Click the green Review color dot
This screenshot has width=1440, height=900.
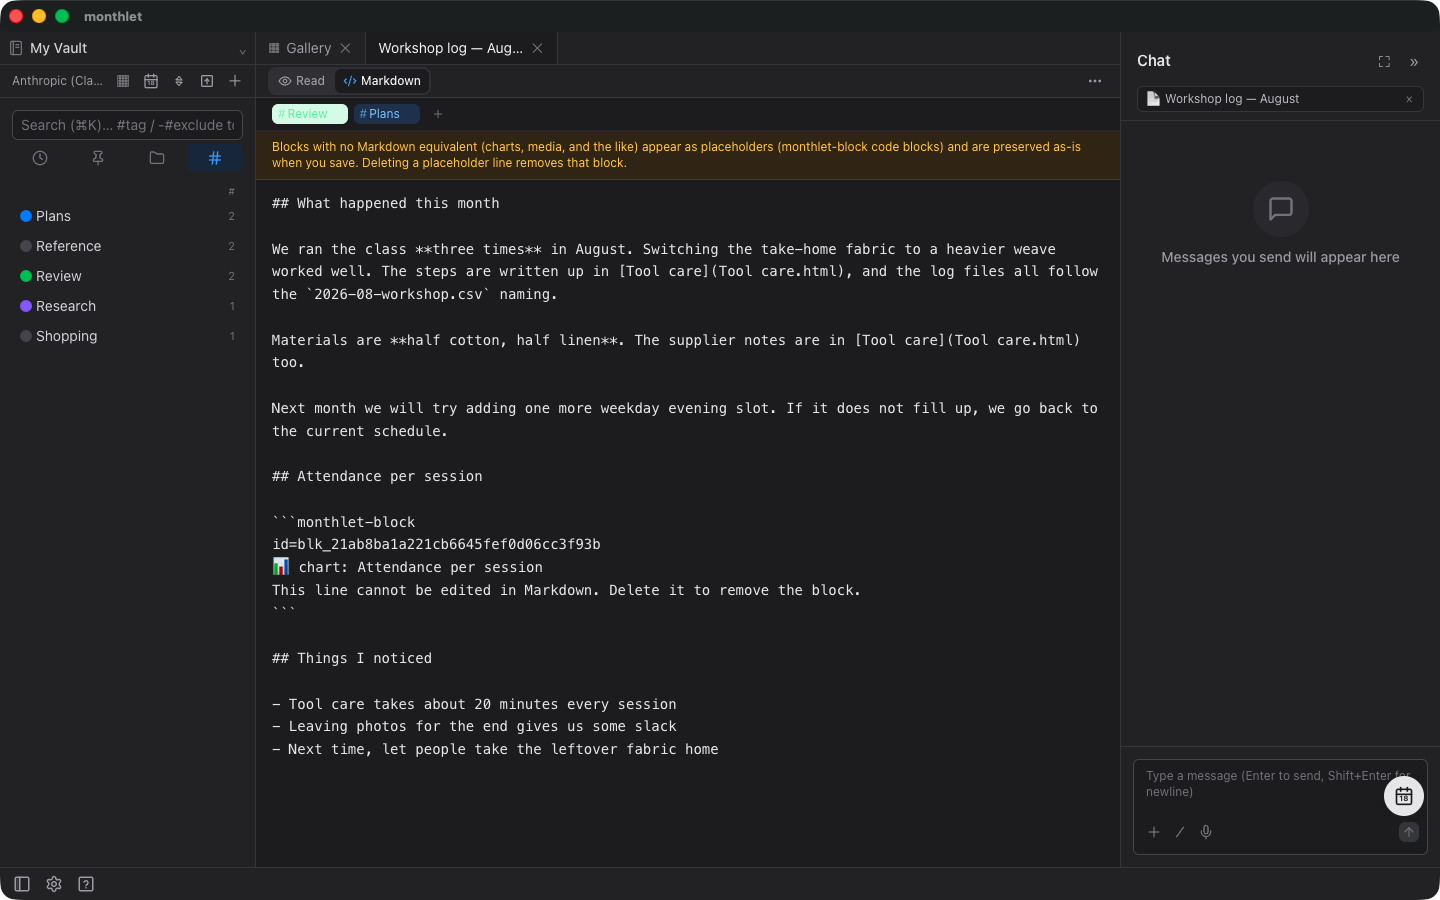click(x=26, y=276)
